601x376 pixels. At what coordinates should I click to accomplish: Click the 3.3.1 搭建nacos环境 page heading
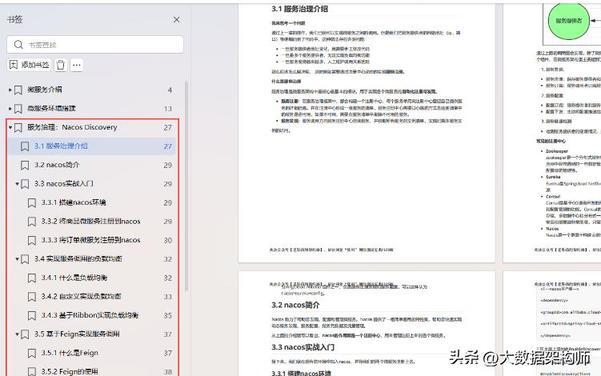click(301, 373)
